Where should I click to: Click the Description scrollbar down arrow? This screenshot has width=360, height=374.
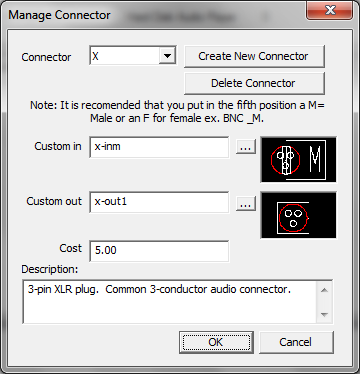click(324, 314)
